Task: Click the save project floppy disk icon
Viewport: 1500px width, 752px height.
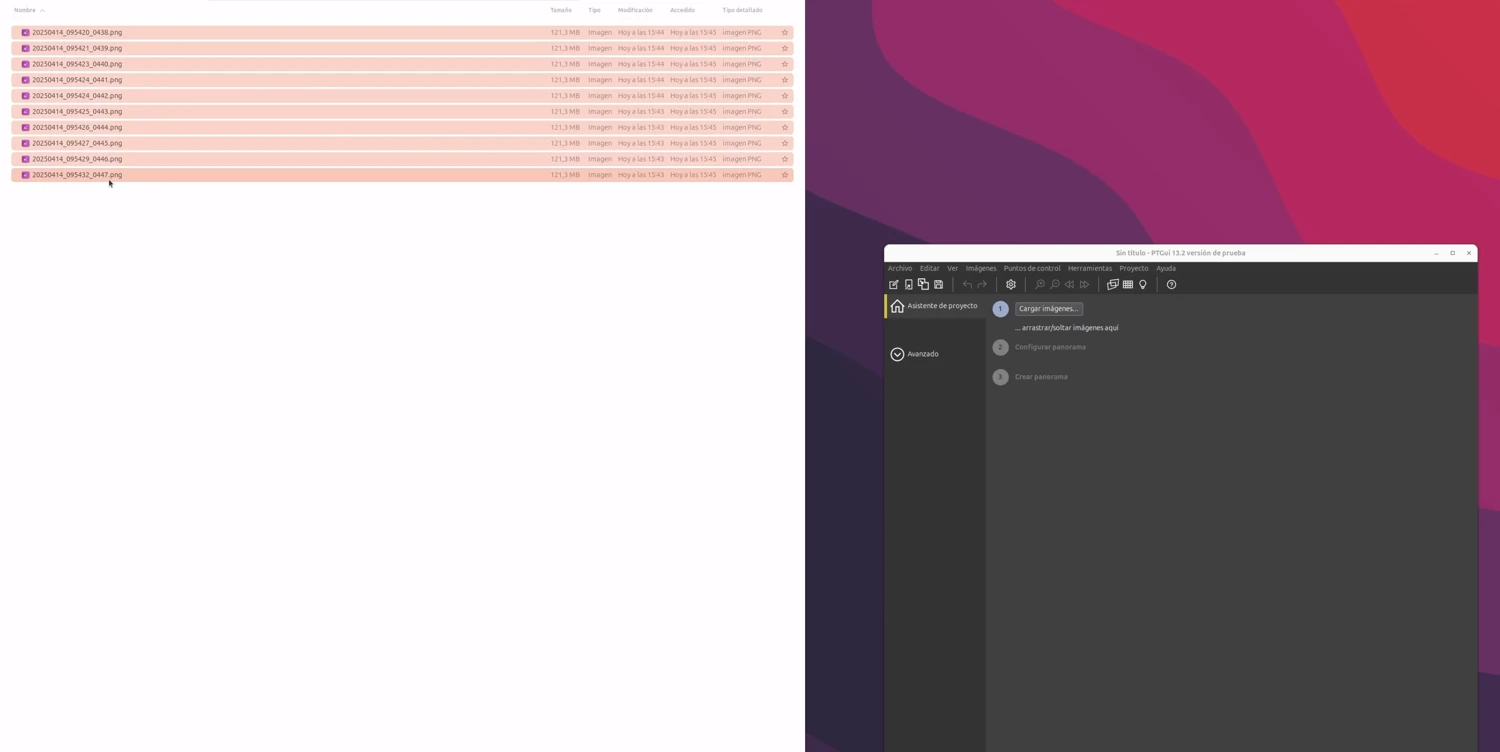Action: tap(938, 285)
